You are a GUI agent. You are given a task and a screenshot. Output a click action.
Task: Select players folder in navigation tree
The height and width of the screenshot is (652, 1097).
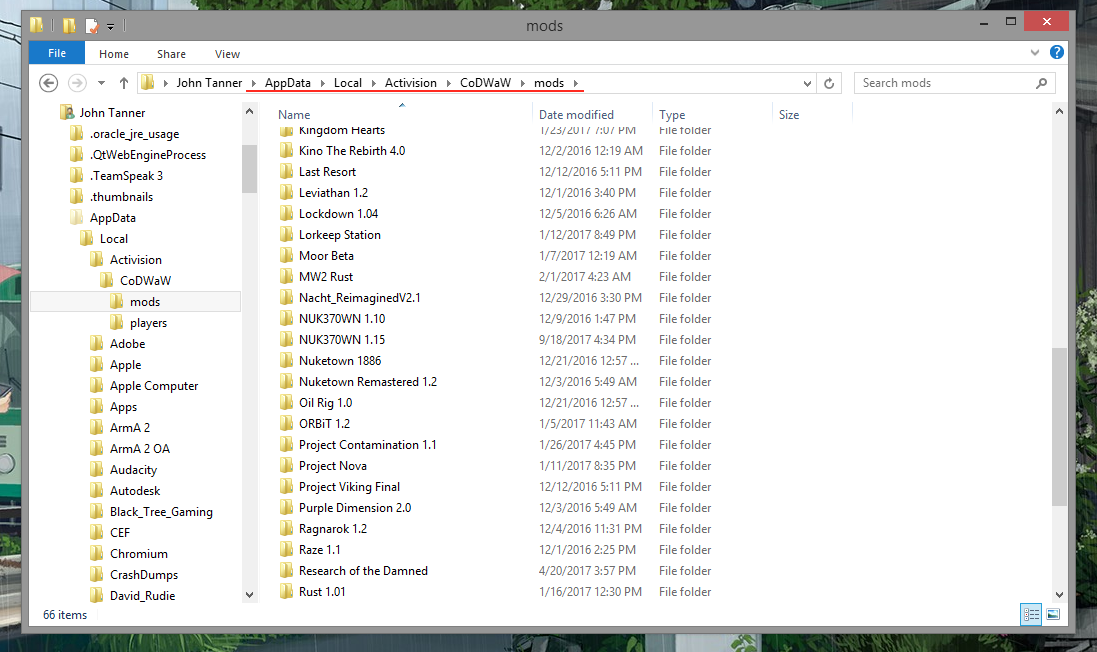coord(148,323)
